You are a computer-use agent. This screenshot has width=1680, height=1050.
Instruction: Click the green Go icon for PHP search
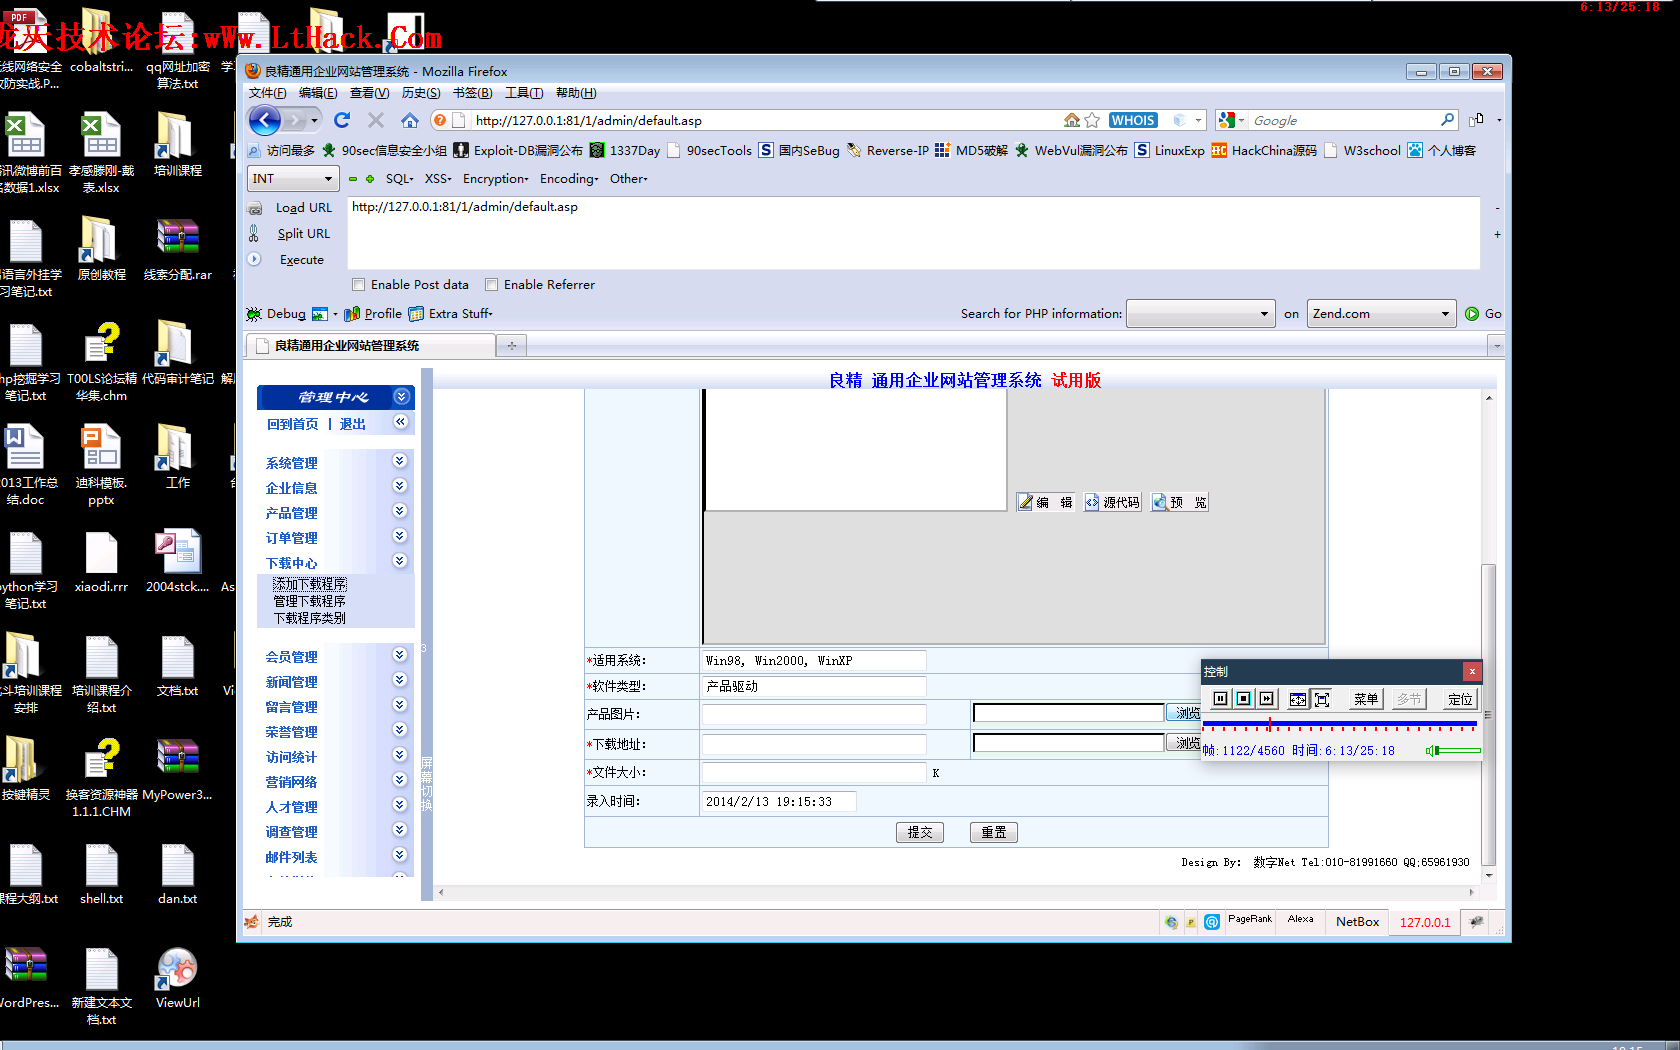click(1471, 314)
